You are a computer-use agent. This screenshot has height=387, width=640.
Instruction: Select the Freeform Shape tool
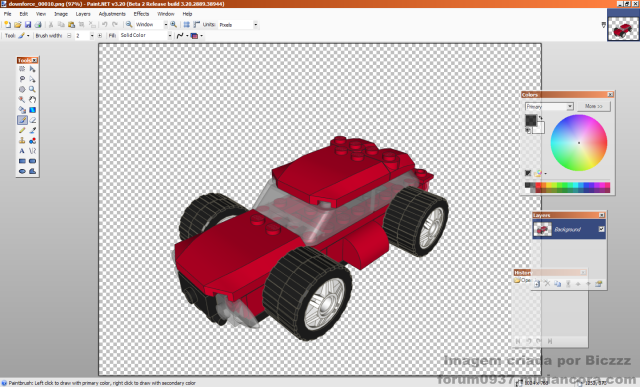click(32, 171)
